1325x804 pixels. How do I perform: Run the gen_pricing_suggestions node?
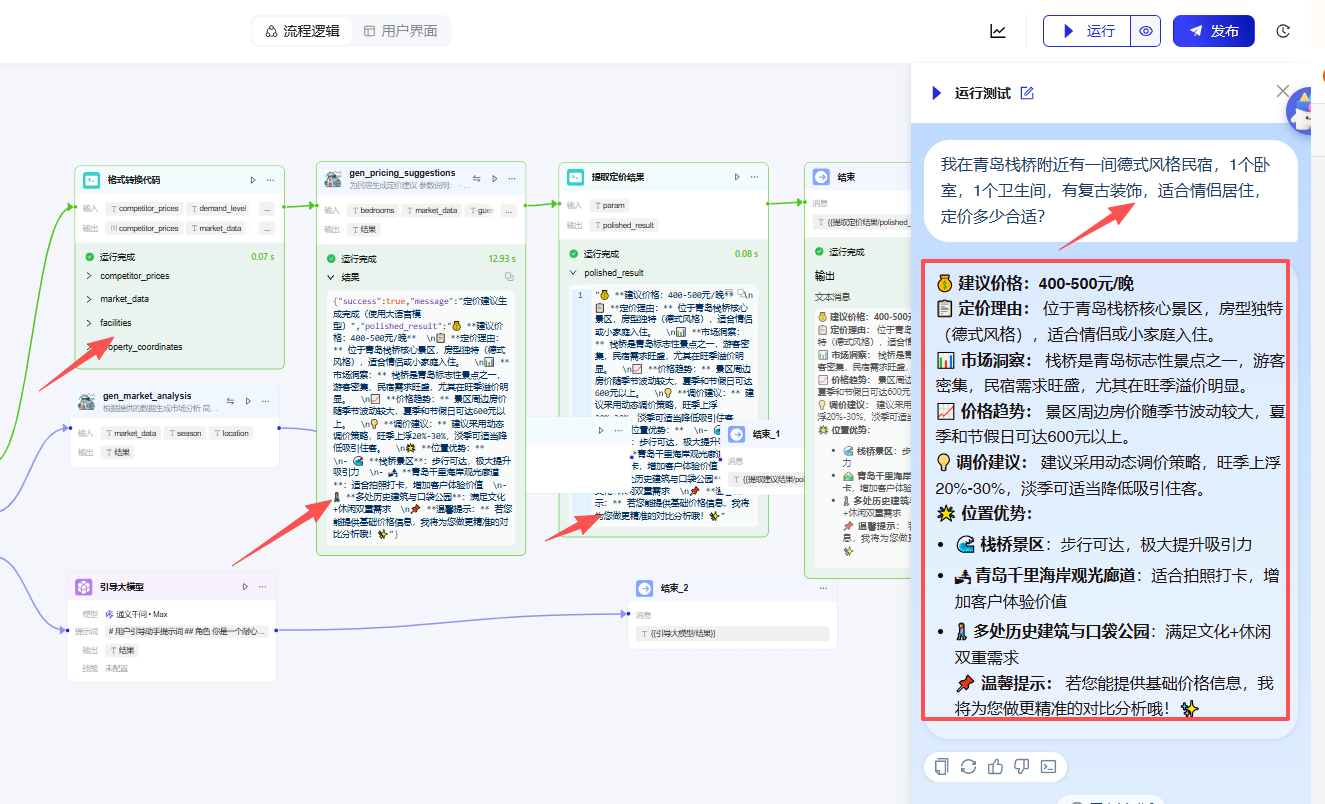pos(495,178)
